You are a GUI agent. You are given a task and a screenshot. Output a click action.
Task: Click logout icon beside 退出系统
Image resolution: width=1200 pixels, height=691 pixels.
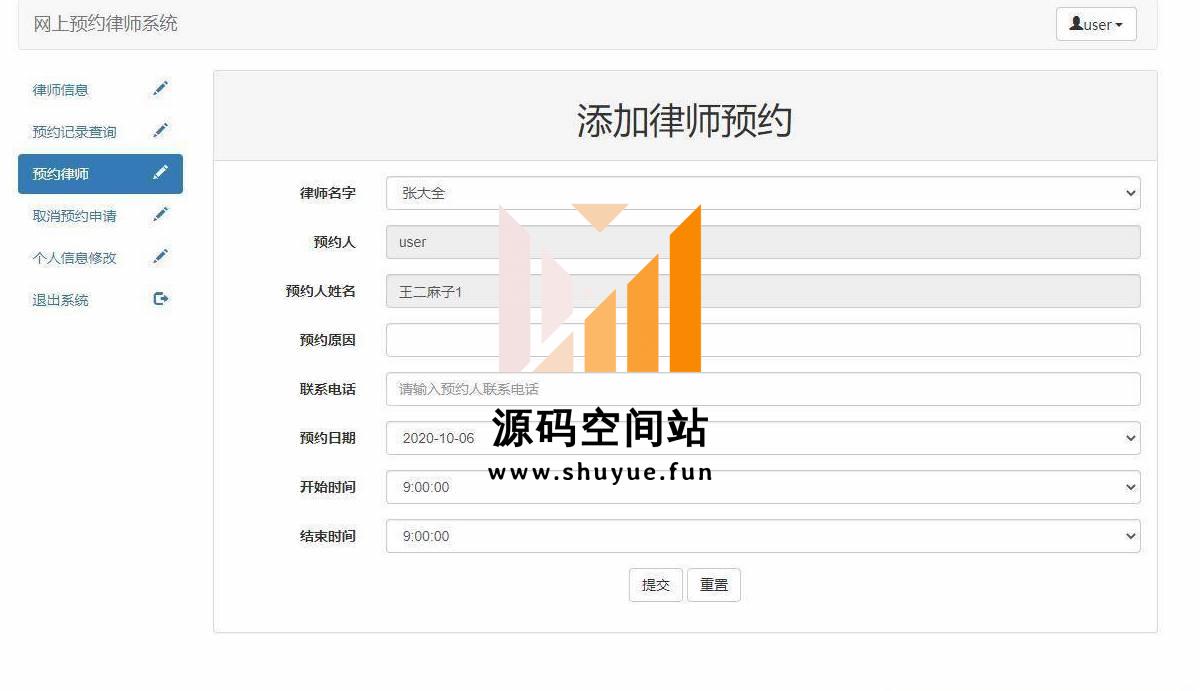coord(160,299)
